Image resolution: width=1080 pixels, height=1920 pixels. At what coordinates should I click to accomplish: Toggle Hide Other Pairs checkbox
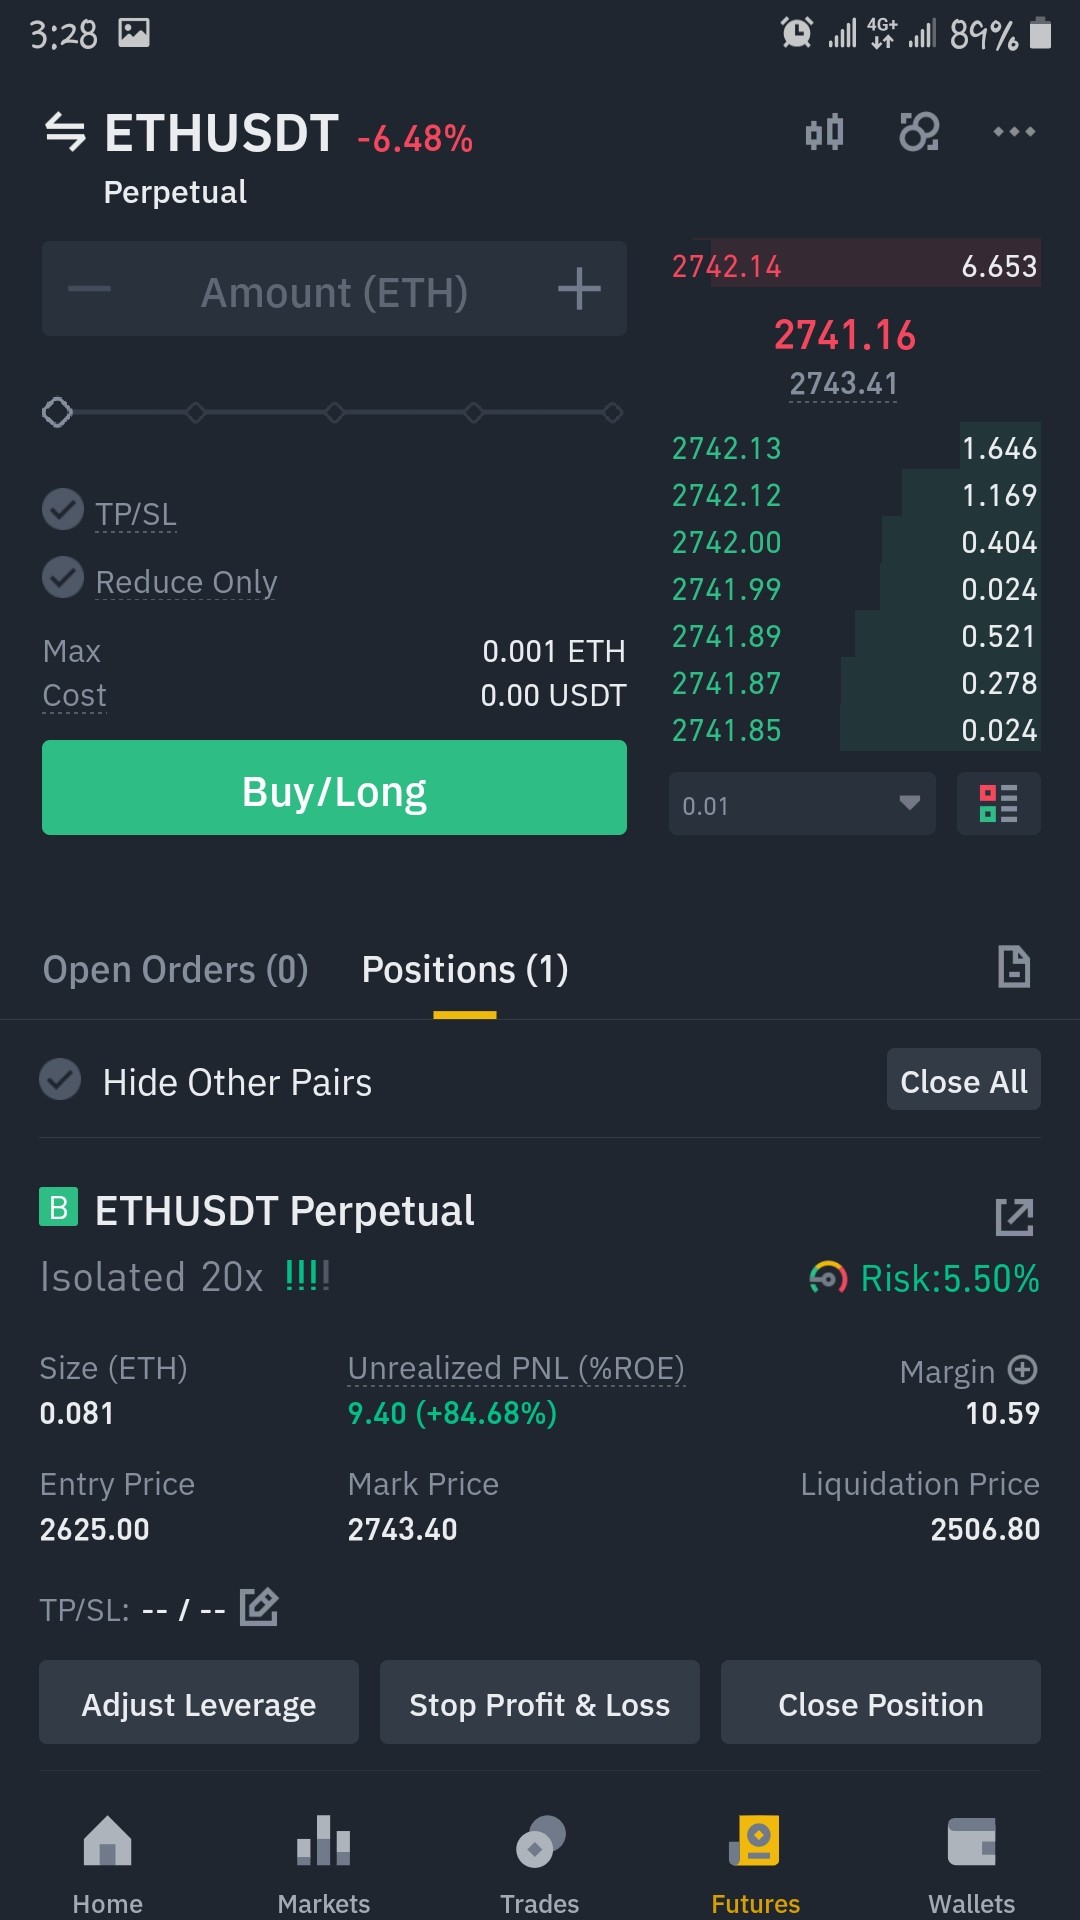coord(60,1079)
